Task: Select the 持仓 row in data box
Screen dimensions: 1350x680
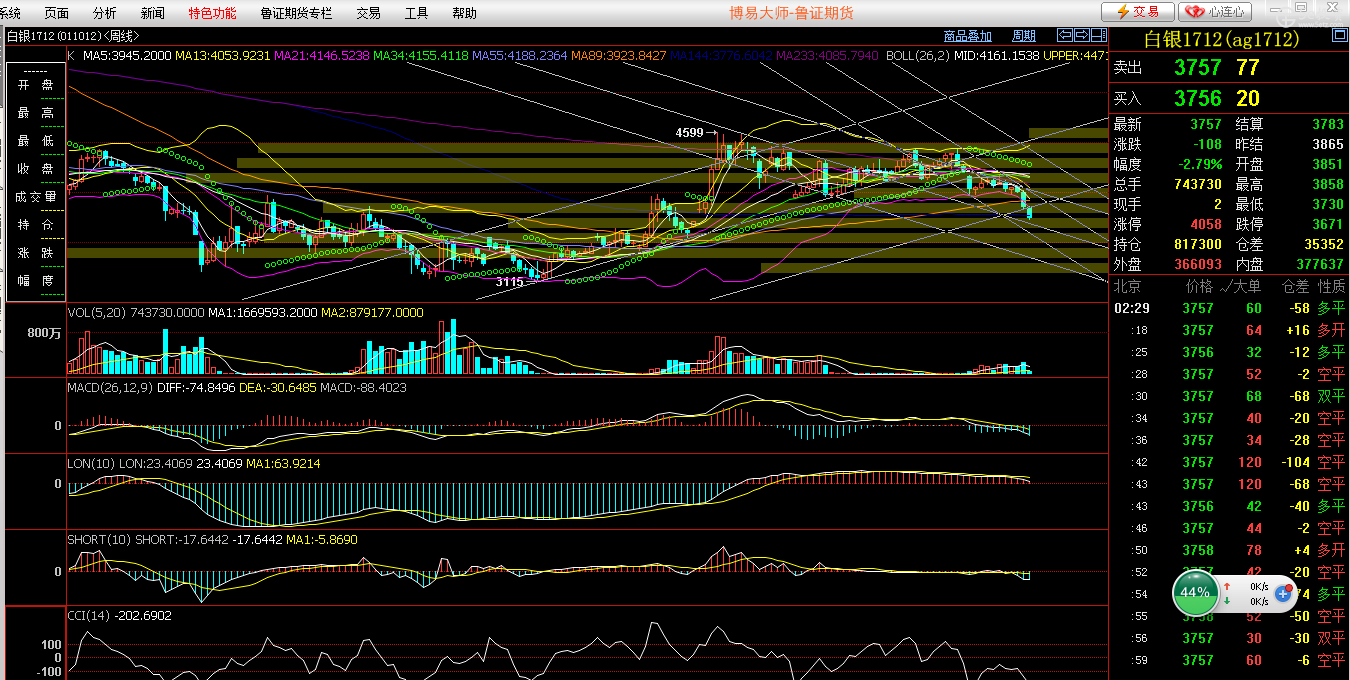Action: point(36,225)
